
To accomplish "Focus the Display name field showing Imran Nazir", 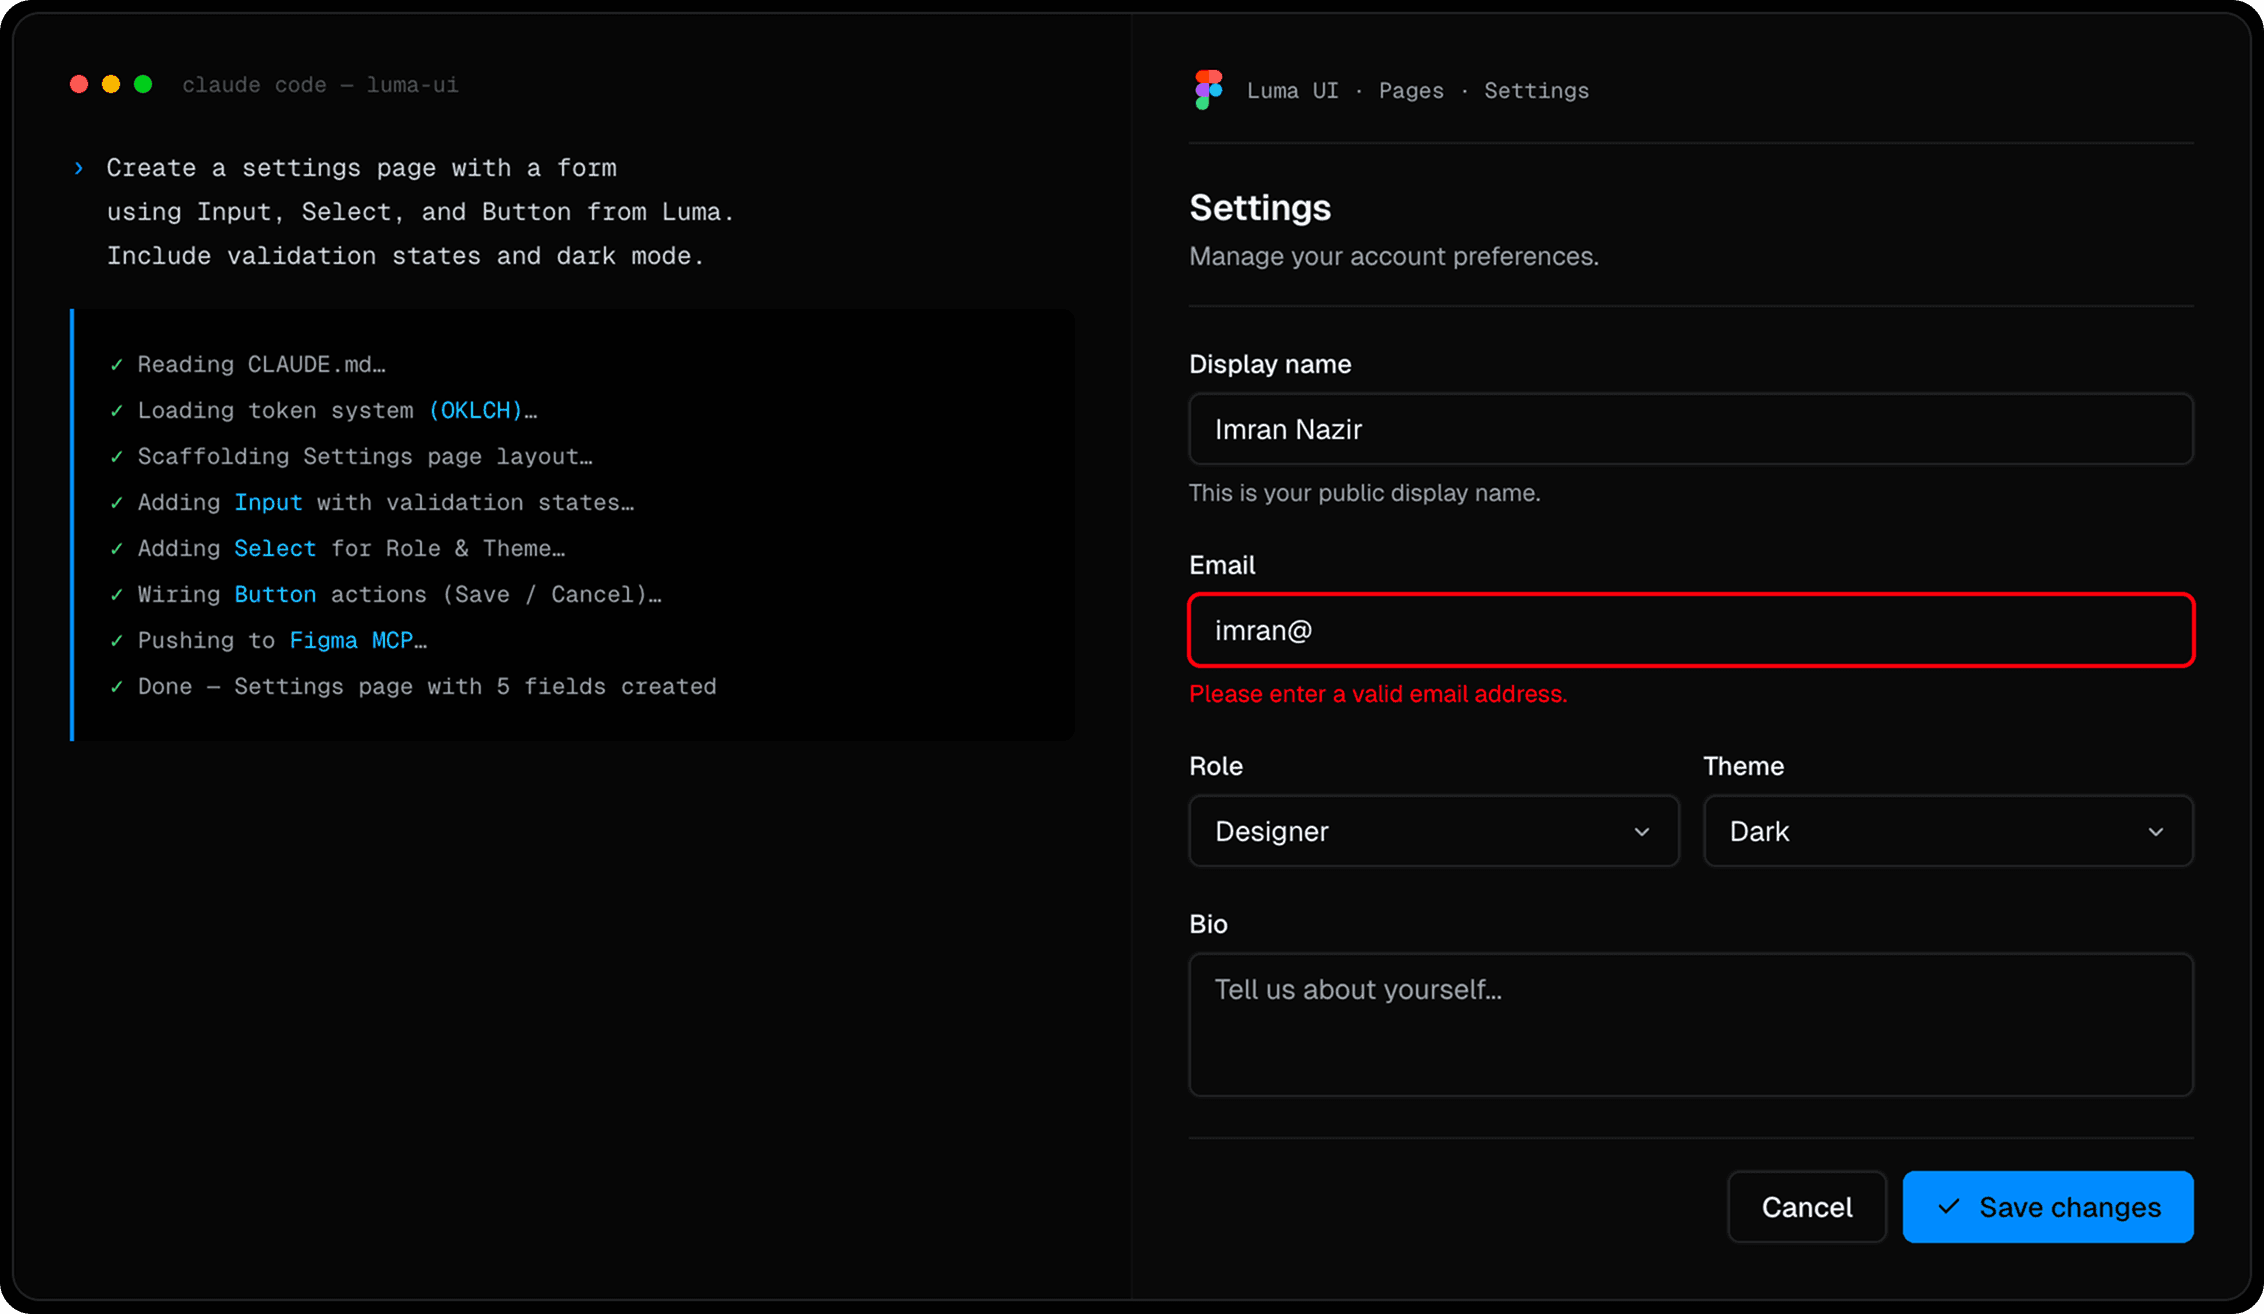I will [1690, 429].
